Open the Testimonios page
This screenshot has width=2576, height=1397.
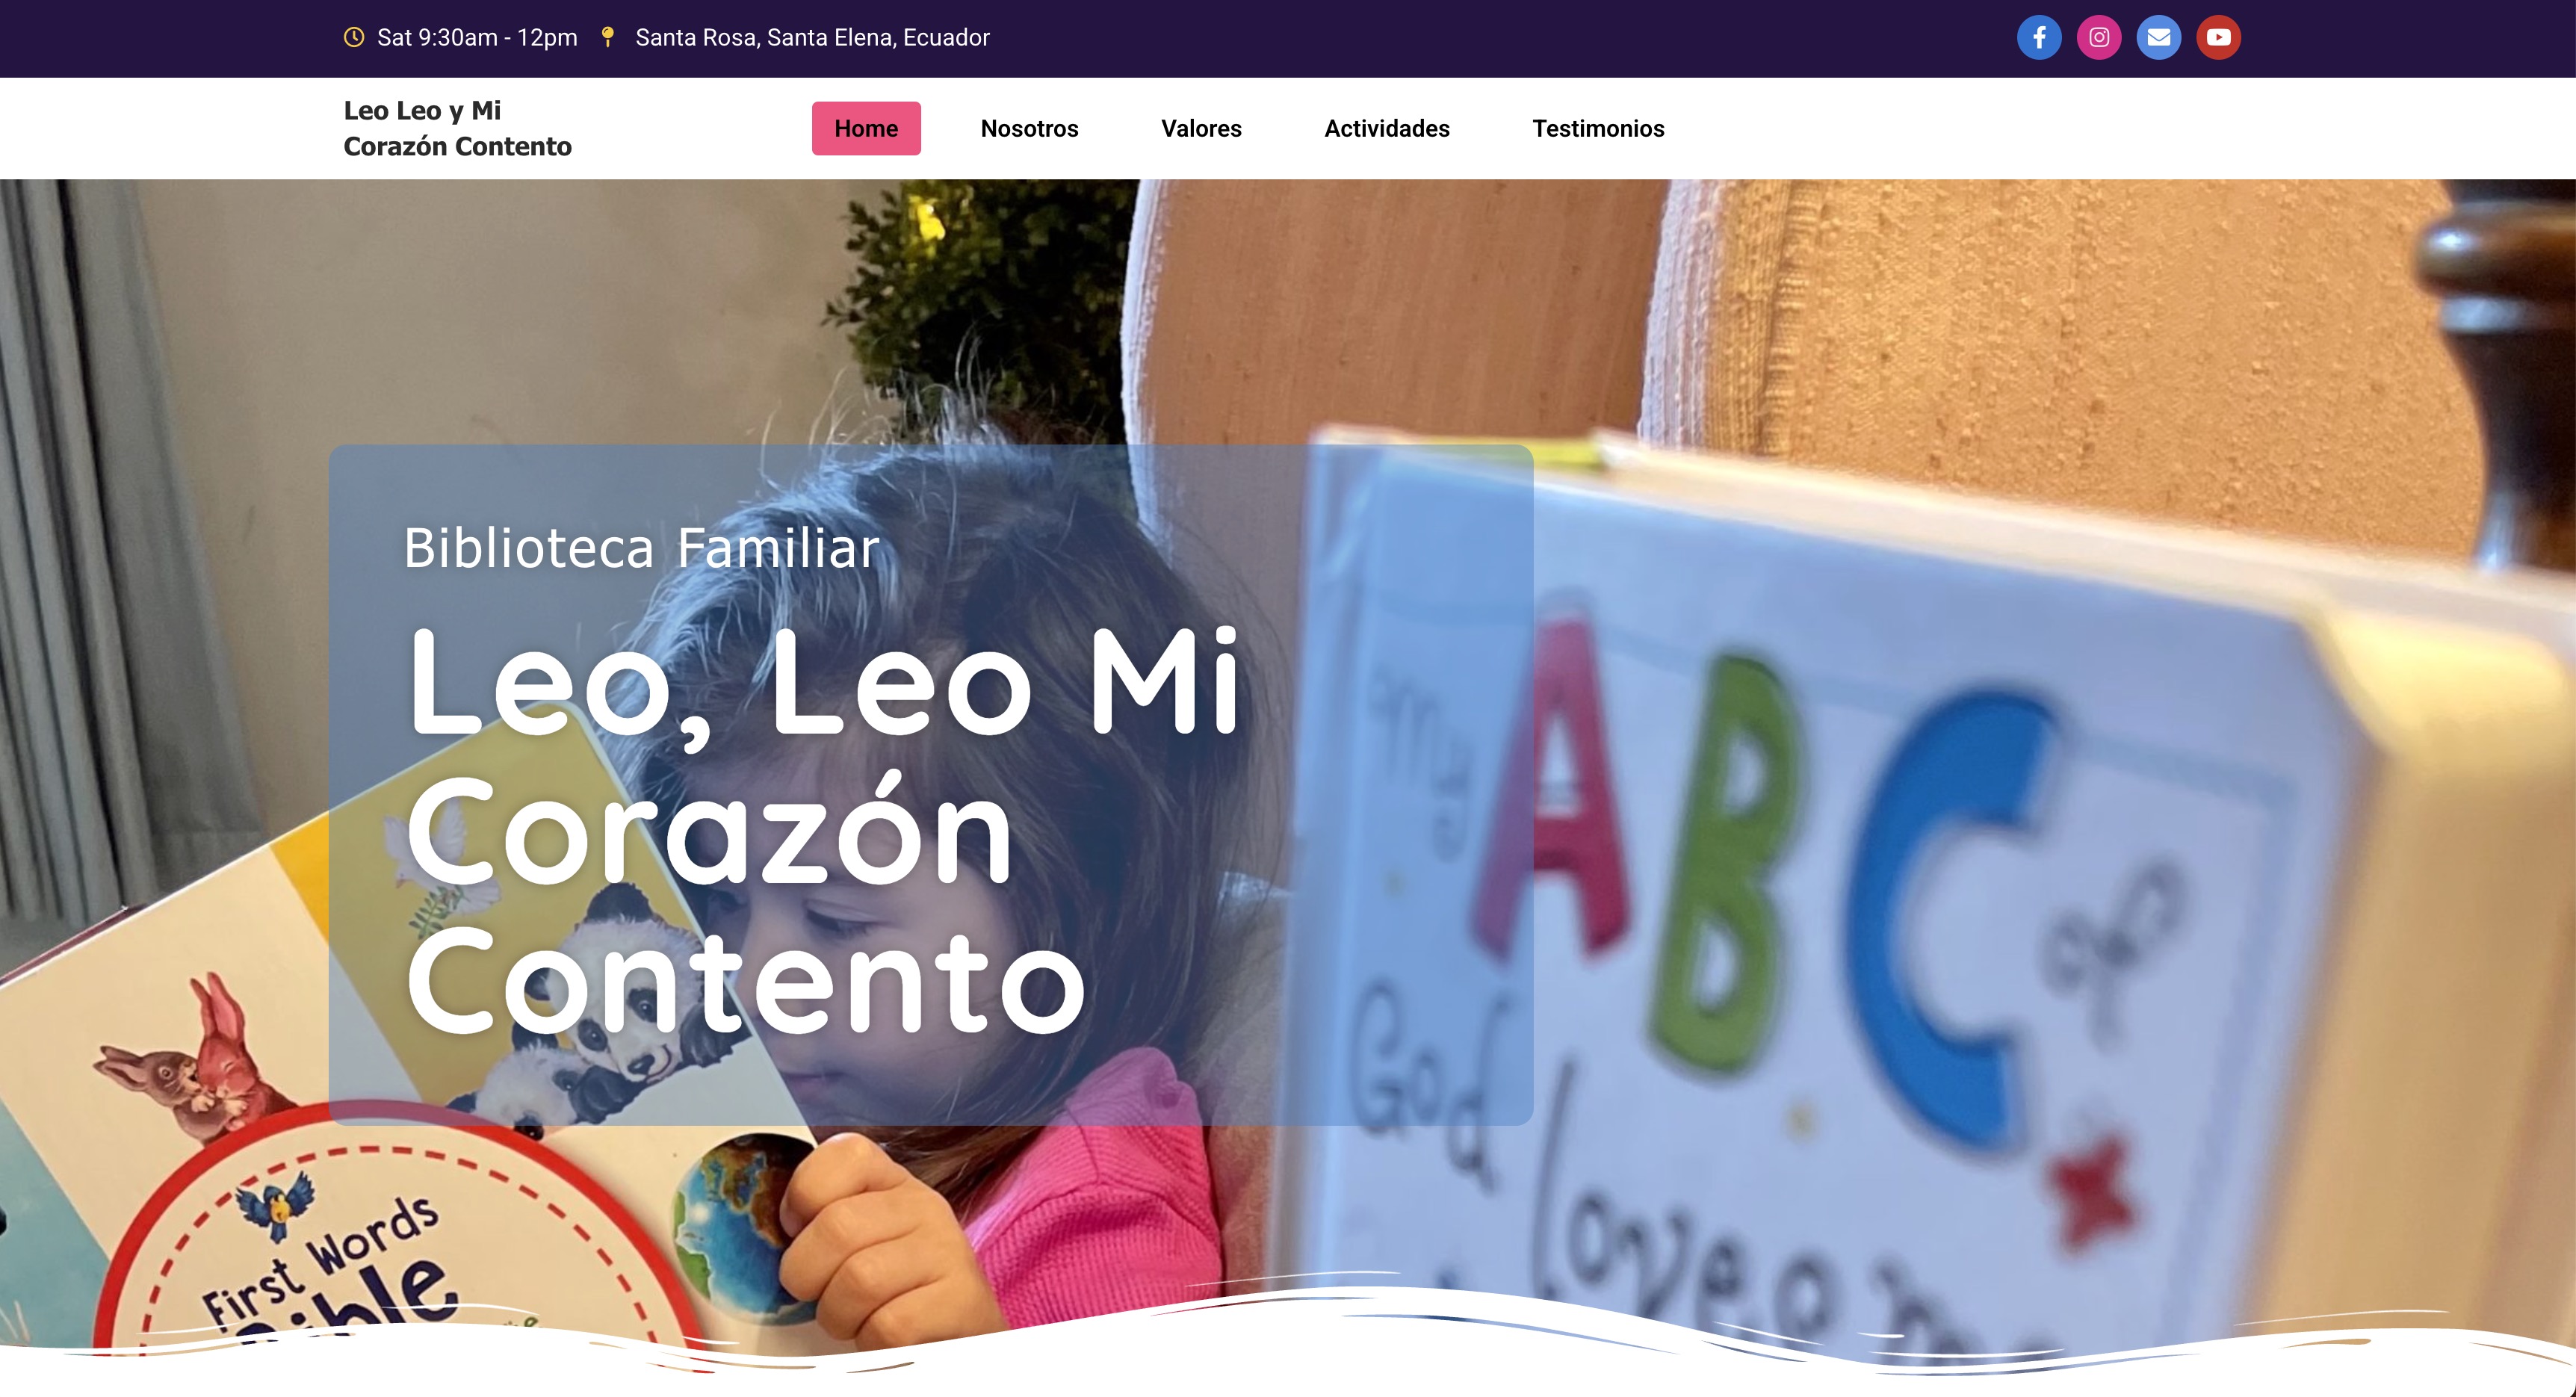coord(1598,128)
